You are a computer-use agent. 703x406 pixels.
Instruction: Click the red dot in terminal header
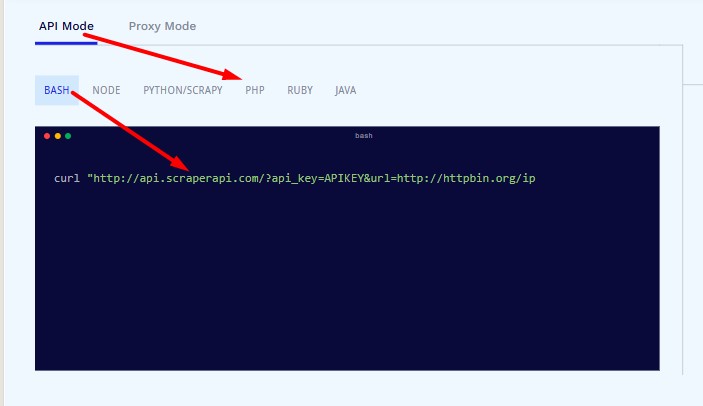(x=47, y=136)
